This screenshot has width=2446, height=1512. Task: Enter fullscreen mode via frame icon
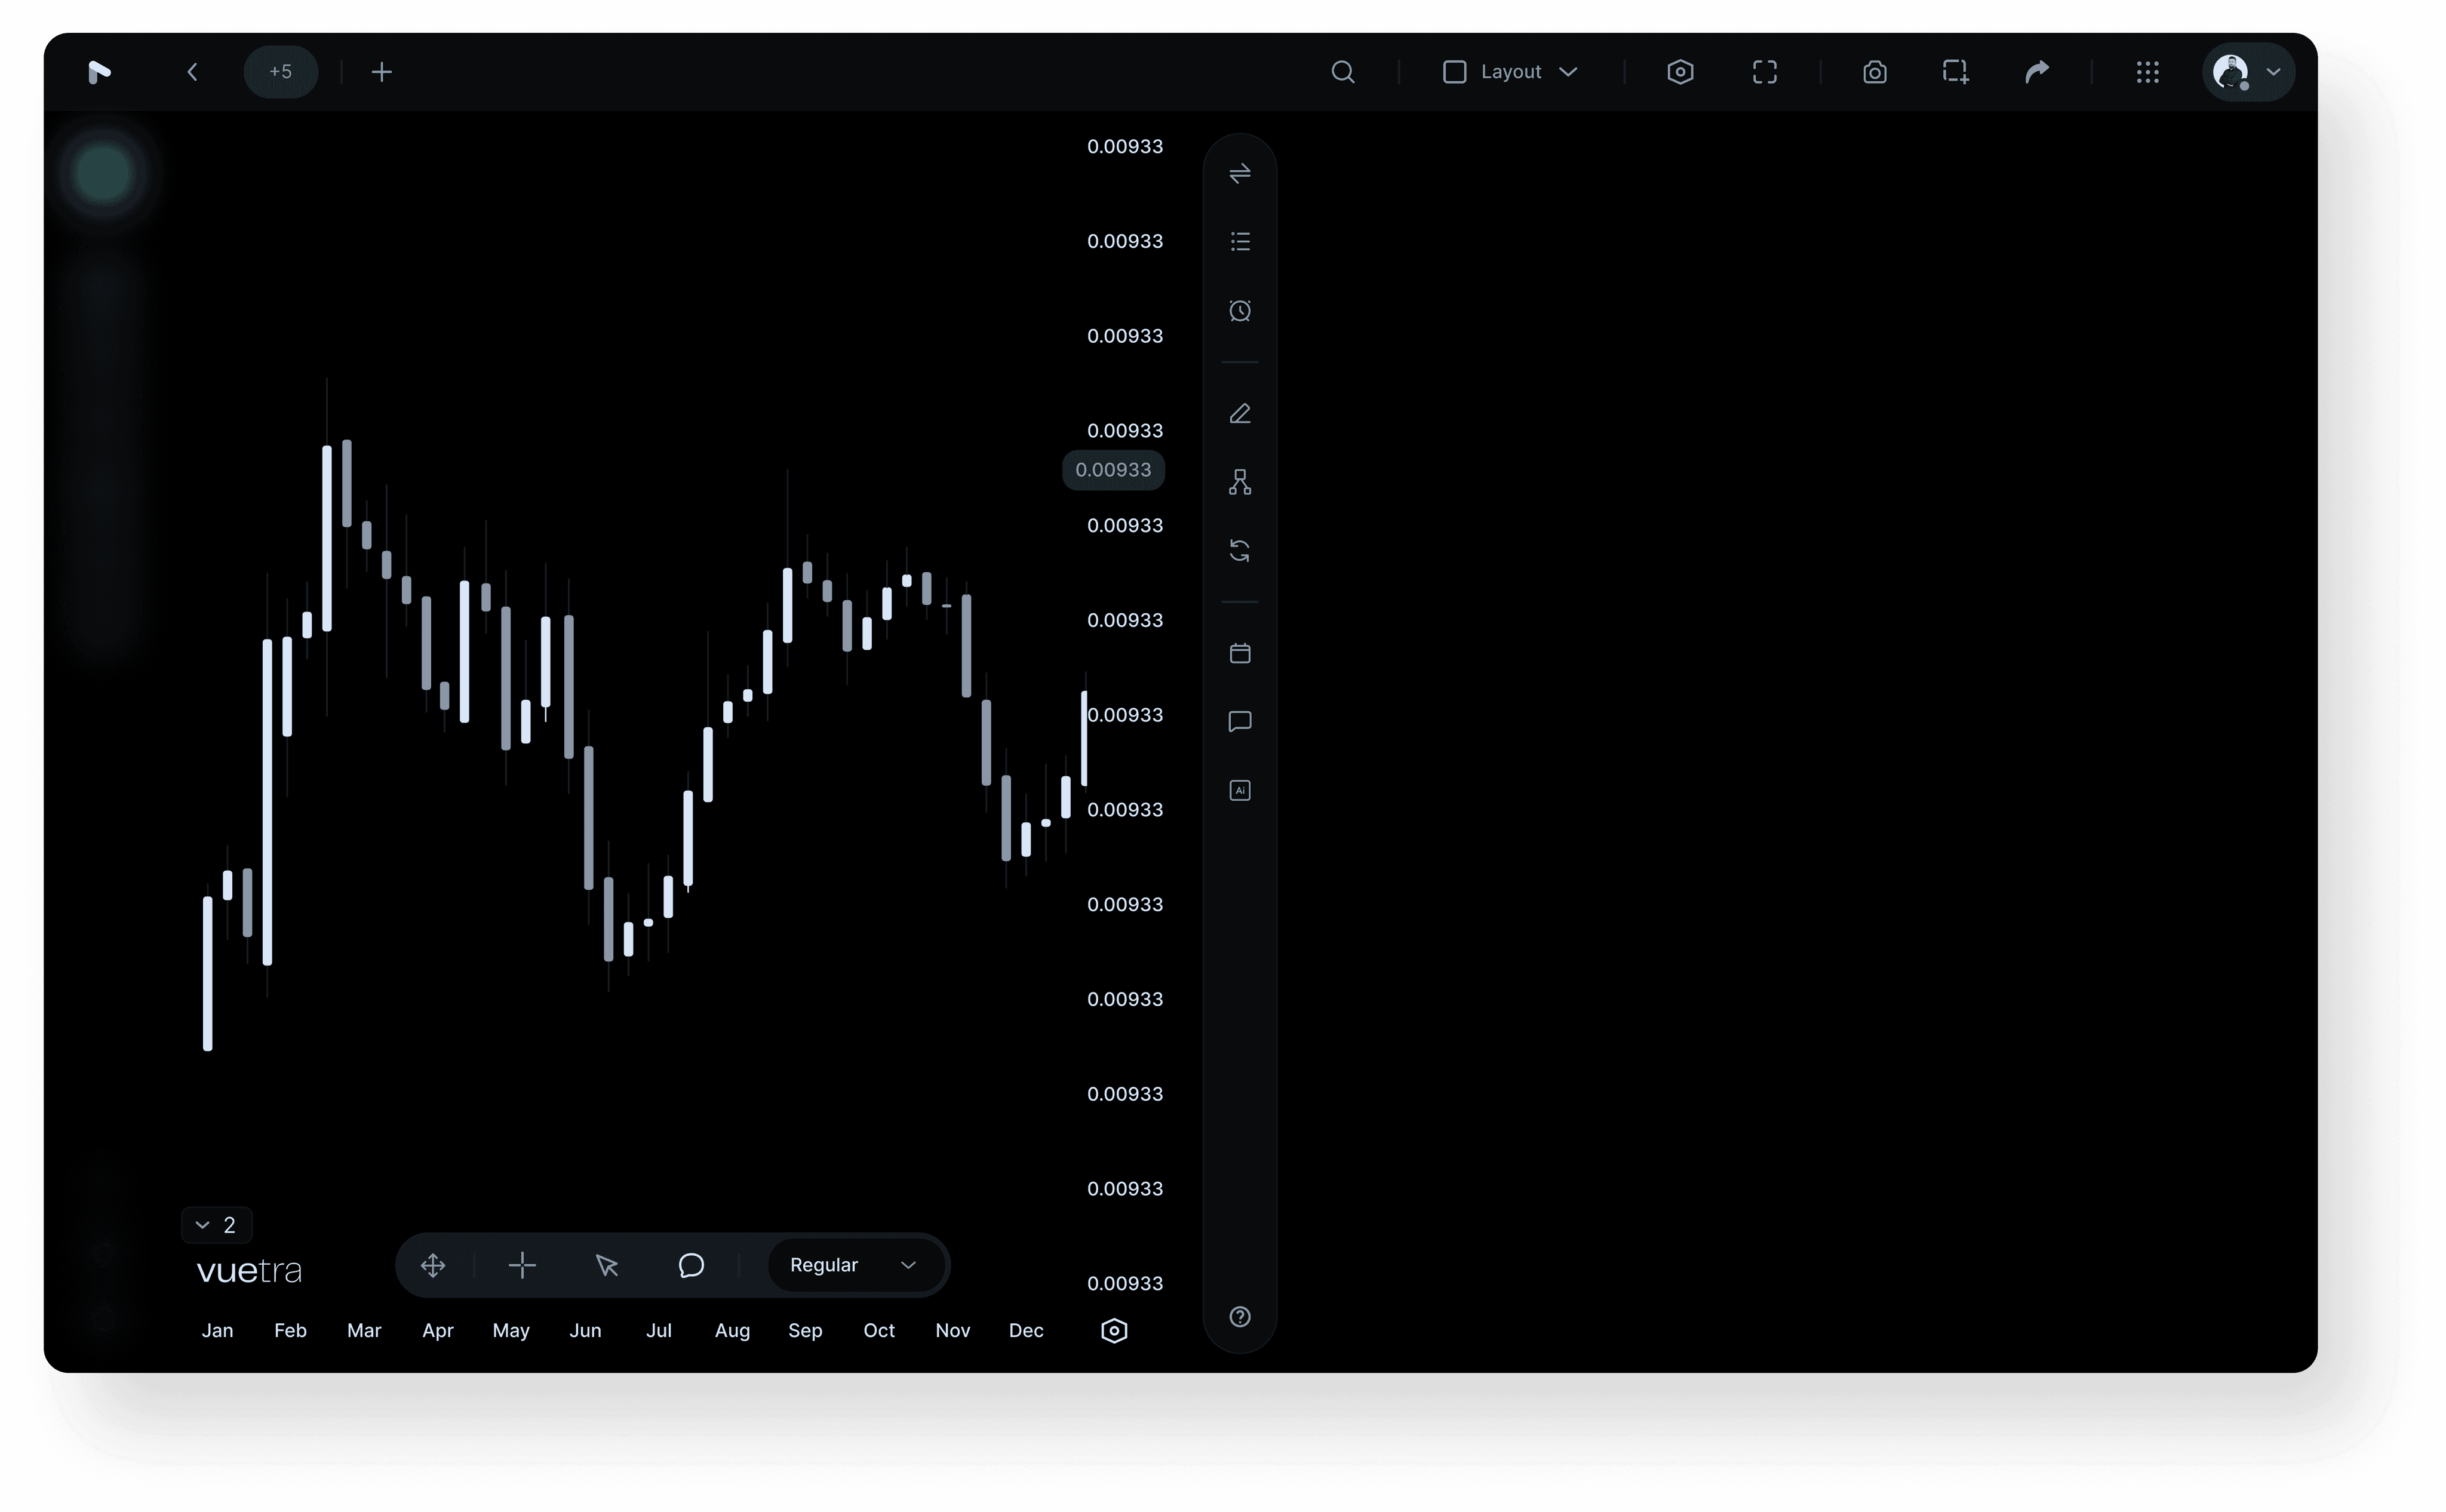coord(1764,72)
